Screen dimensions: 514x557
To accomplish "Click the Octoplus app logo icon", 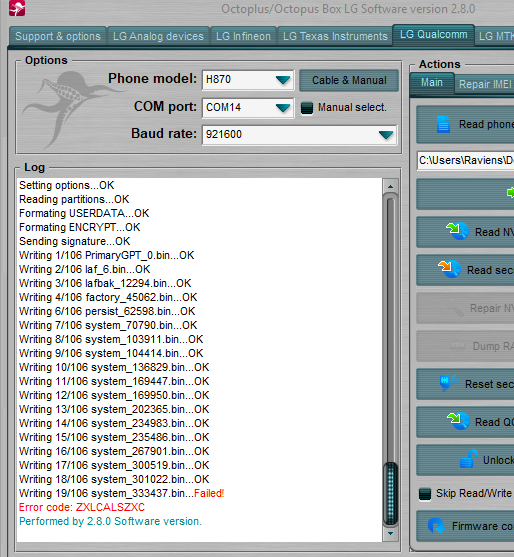I will pyautogui.click(x=17, y=8).
